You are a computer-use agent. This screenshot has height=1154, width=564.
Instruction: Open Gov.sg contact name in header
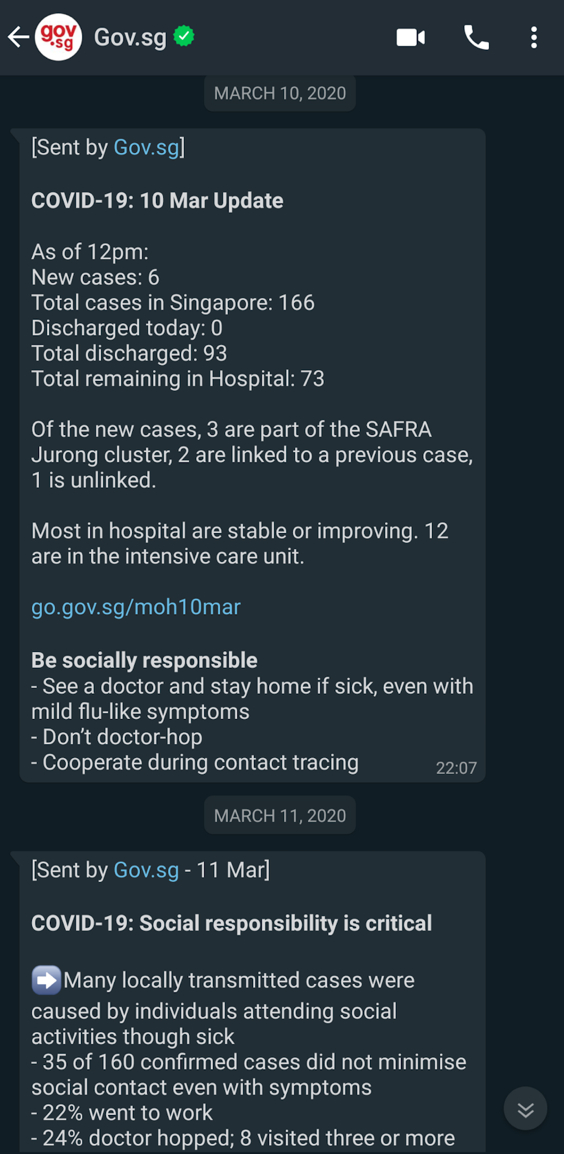tap(131, 37)
